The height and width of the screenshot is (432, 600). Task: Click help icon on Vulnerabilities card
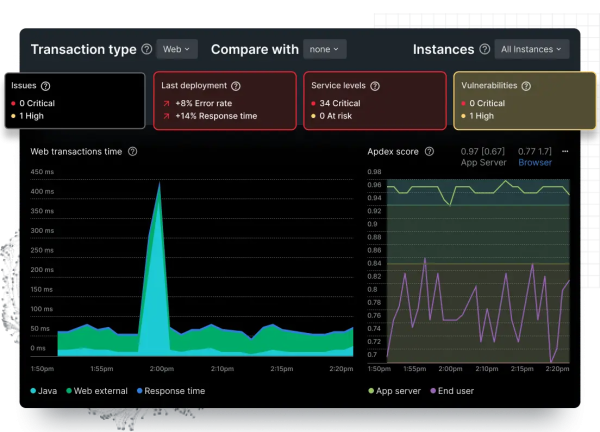point(525,86)
